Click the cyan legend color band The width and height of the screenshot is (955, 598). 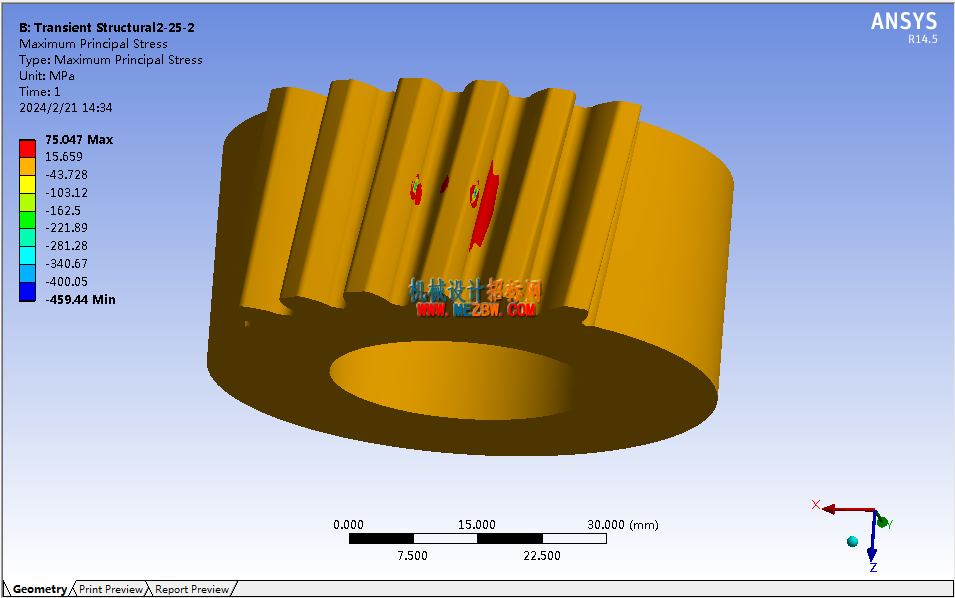27,256
